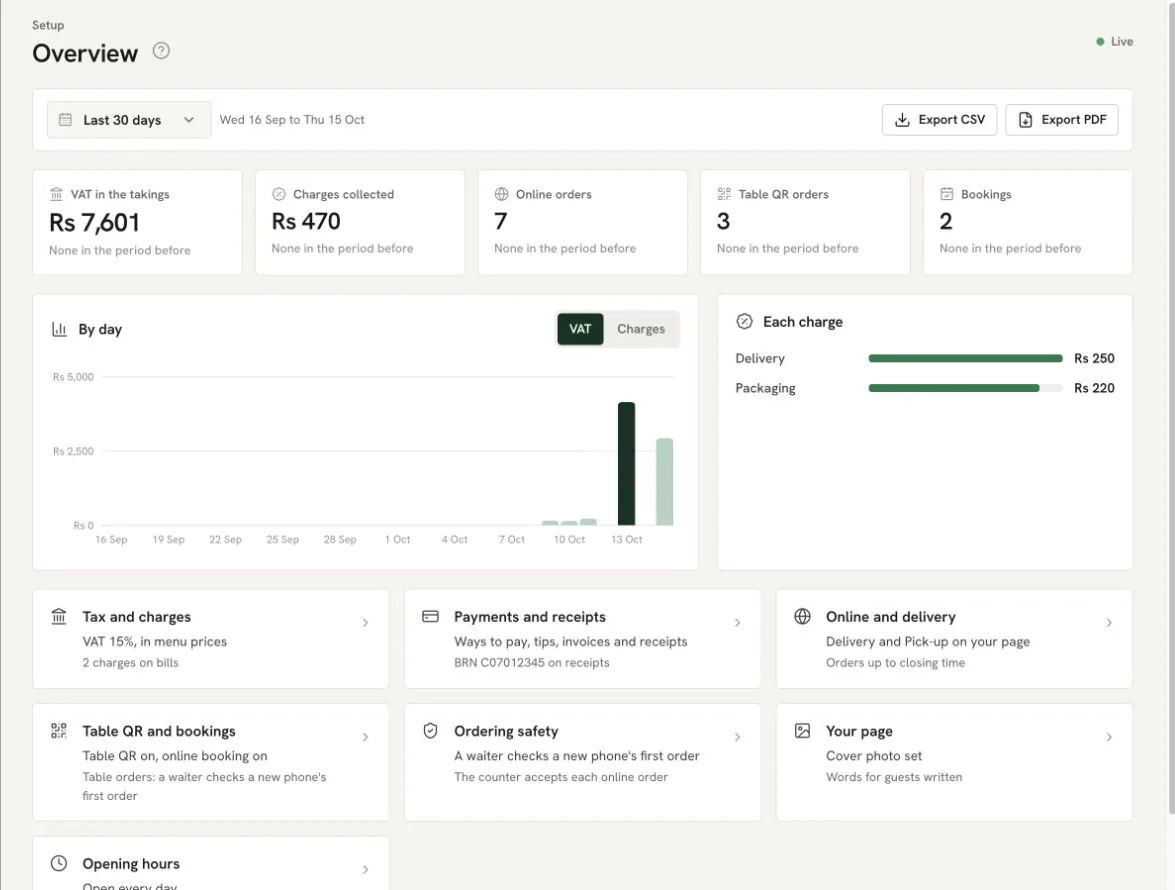The width and height of the screenshot is (1175, 890).
Task: Click the Rs 7,601 VAT amount
Action: pos(94,222)
